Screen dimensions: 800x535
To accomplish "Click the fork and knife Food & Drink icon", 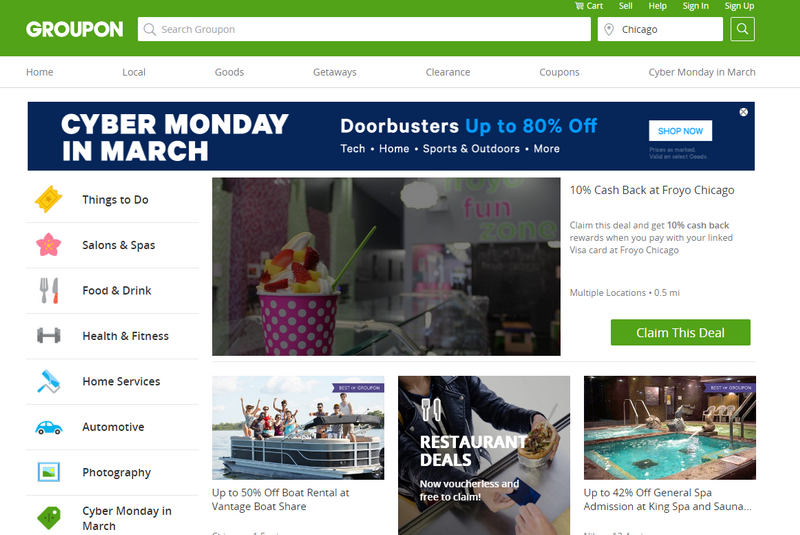I will [x=49, y=290].
